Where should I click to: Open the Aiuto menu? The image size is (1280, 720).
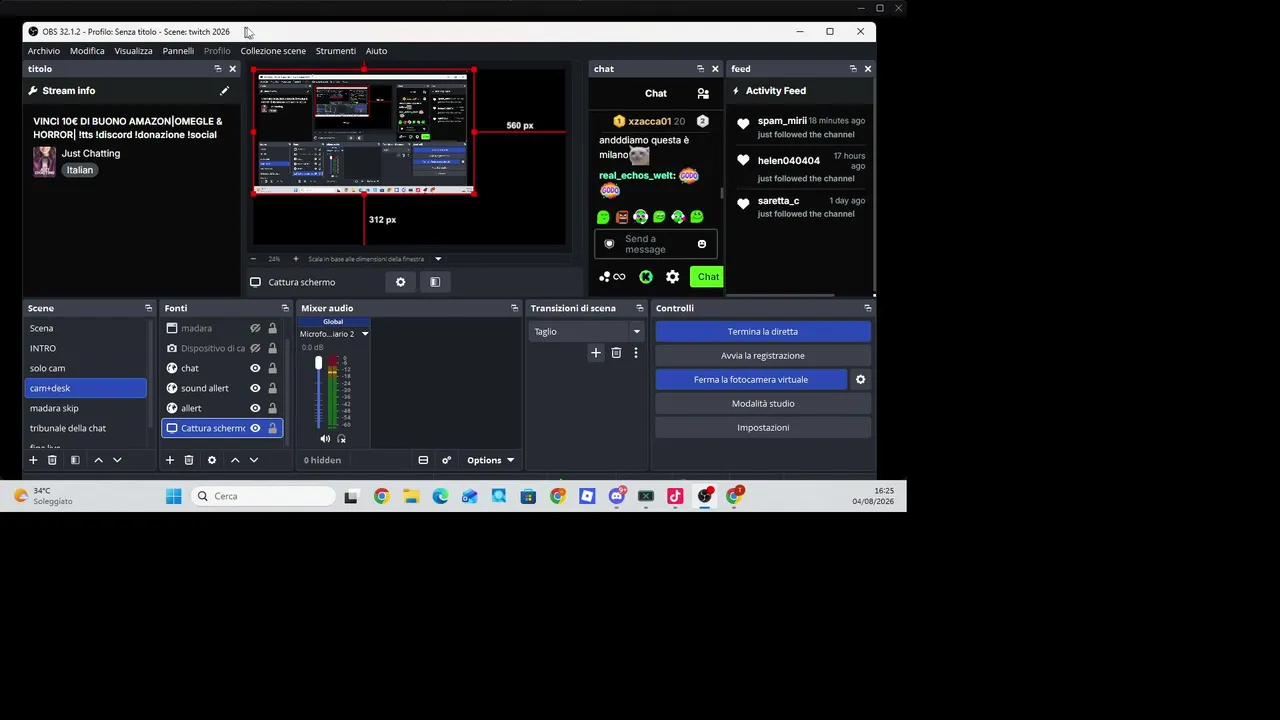pos(376,51)
